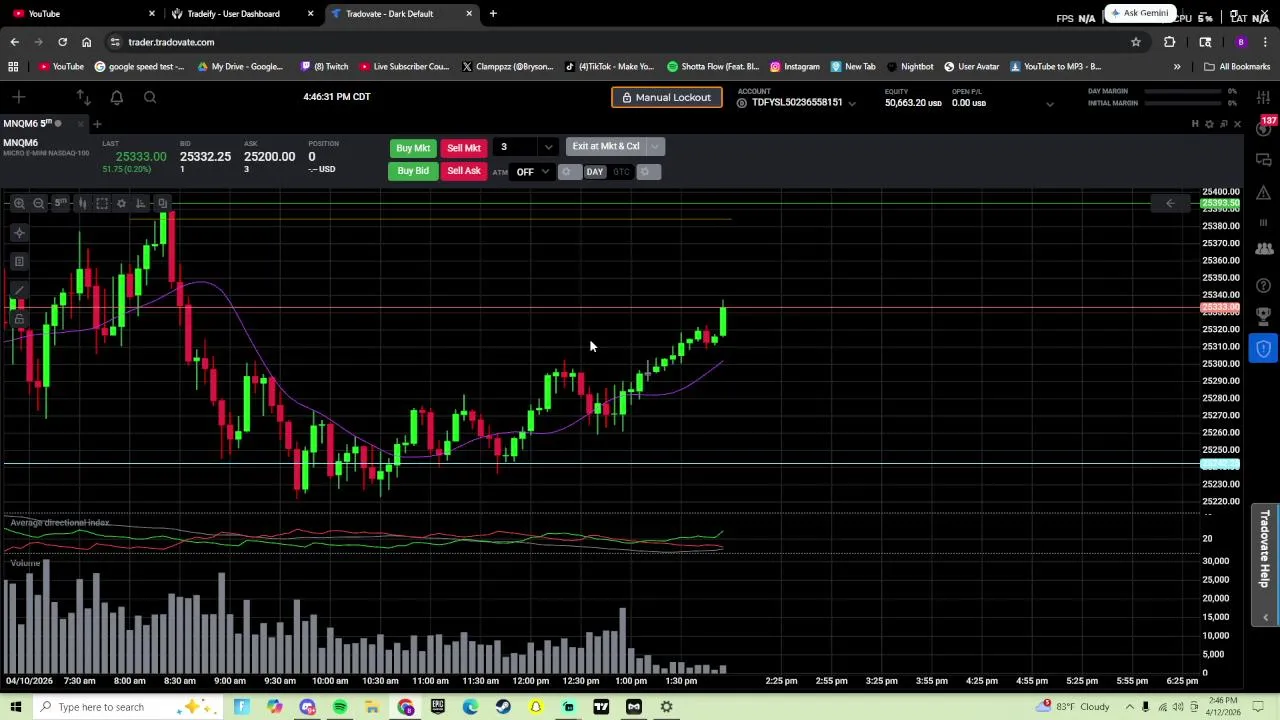Select the crosshair tool on chart sidebar
Screen dimensions: 1280x720
click(x=19, y=233)
